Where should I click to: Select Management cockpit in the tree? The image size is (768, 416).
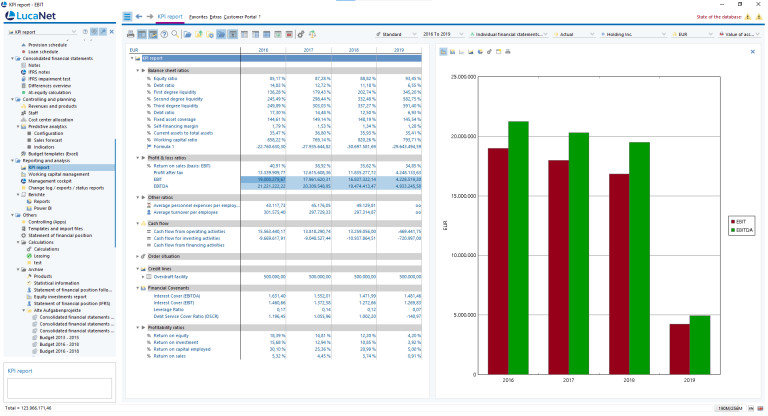coord(52,181)
